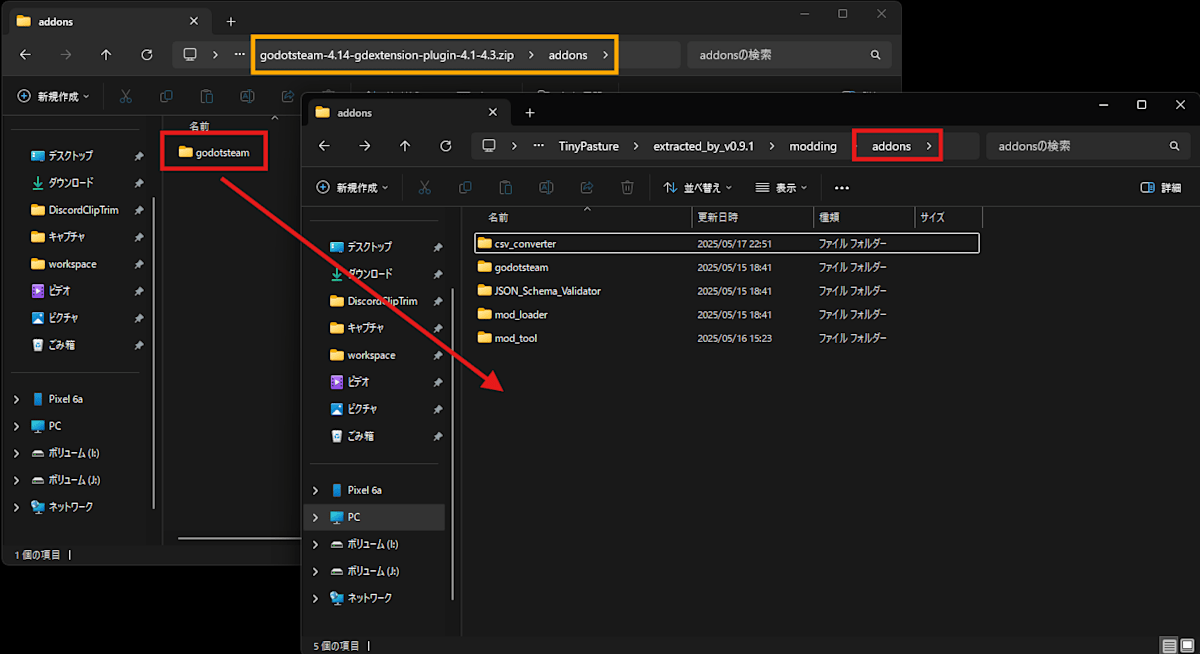Click the Cut scissors icon in front window
This screenshot has width=1200, height=654.
coord(424,187)
